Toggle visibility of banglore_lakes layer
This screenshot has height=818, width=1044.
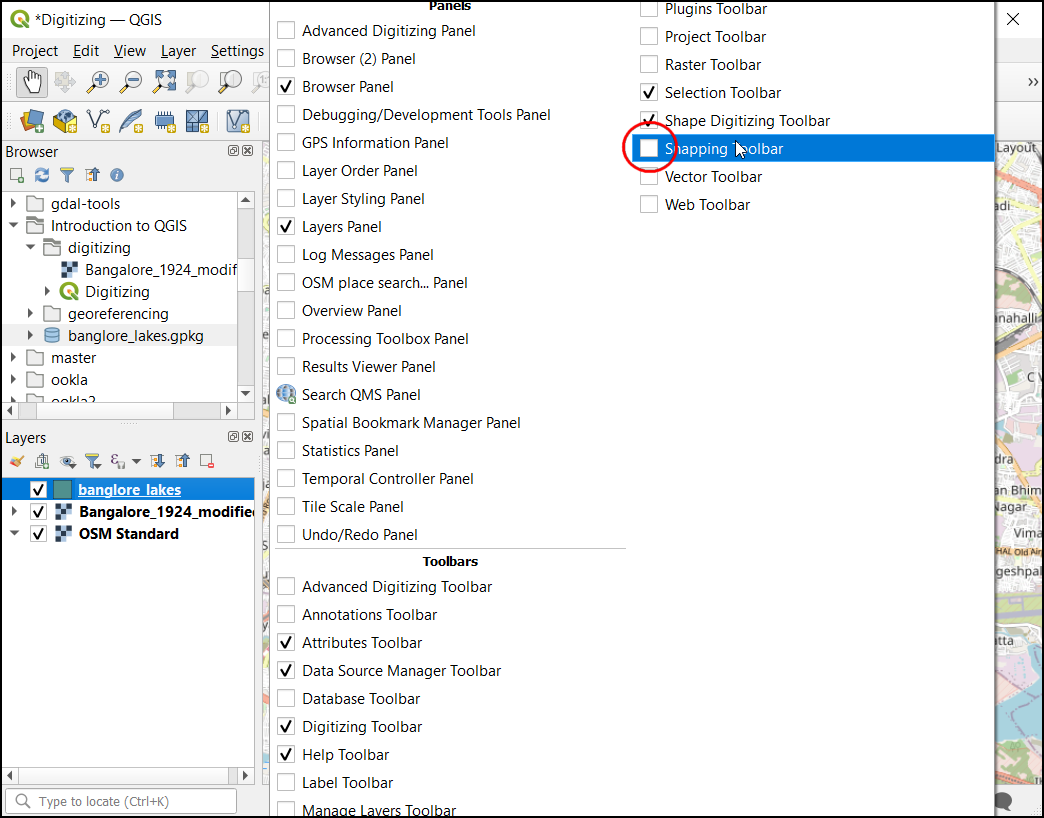click(x=38, y=490)
